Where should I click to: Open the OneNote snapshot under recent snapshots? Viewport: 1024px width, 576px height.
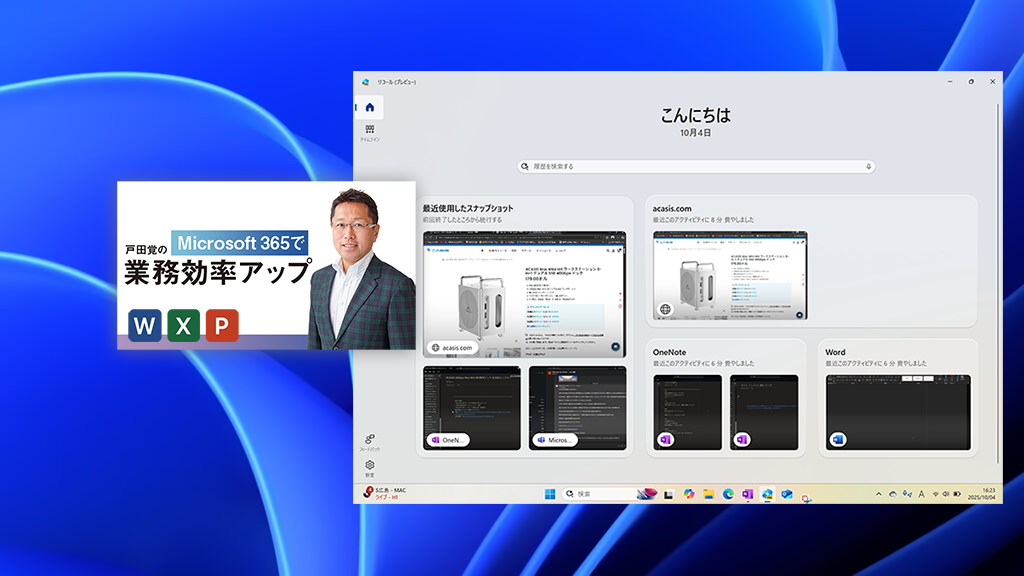(x=472, y=407)
